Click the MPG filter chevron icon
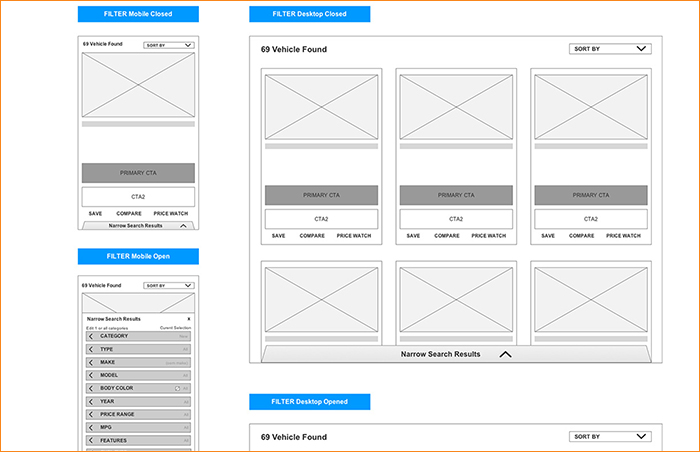Screen dimensions: 700x452 (91, 427)
